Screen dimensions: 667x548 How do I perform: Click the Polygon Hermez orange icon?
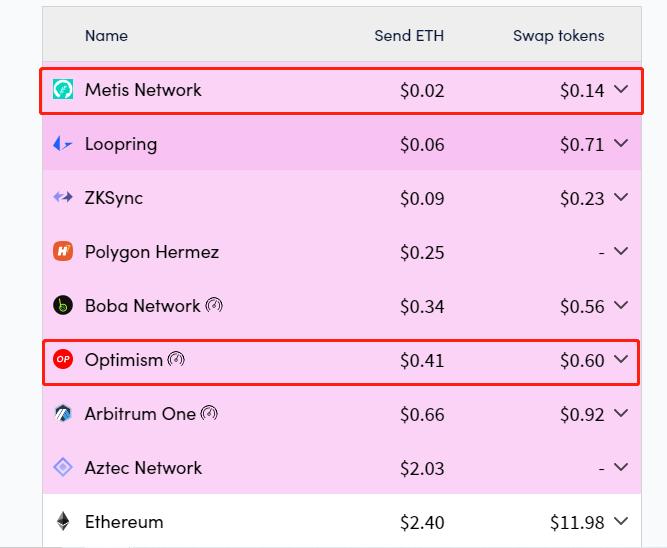(x=63, y=252)
